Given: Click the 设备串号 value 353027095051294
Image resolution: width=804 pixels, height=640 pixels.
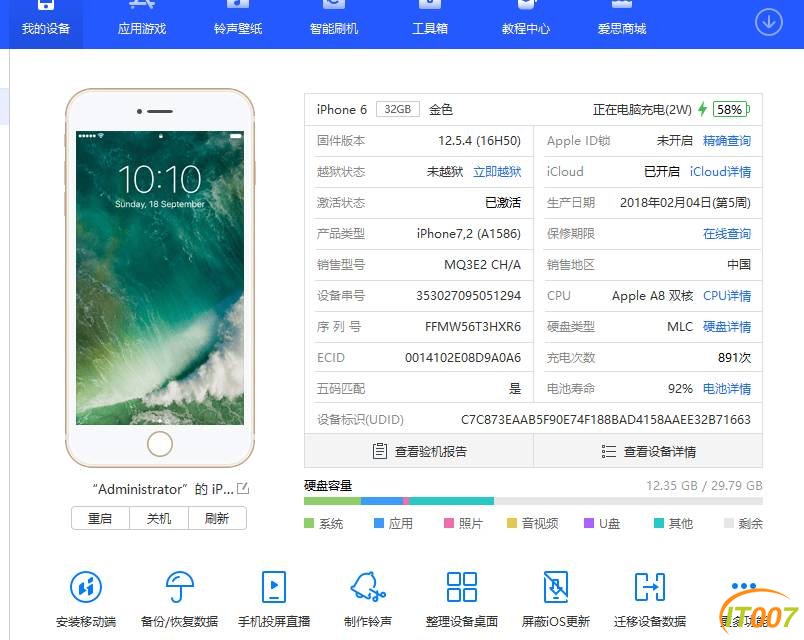Looking at the screenshot, I should coord(469,296).
